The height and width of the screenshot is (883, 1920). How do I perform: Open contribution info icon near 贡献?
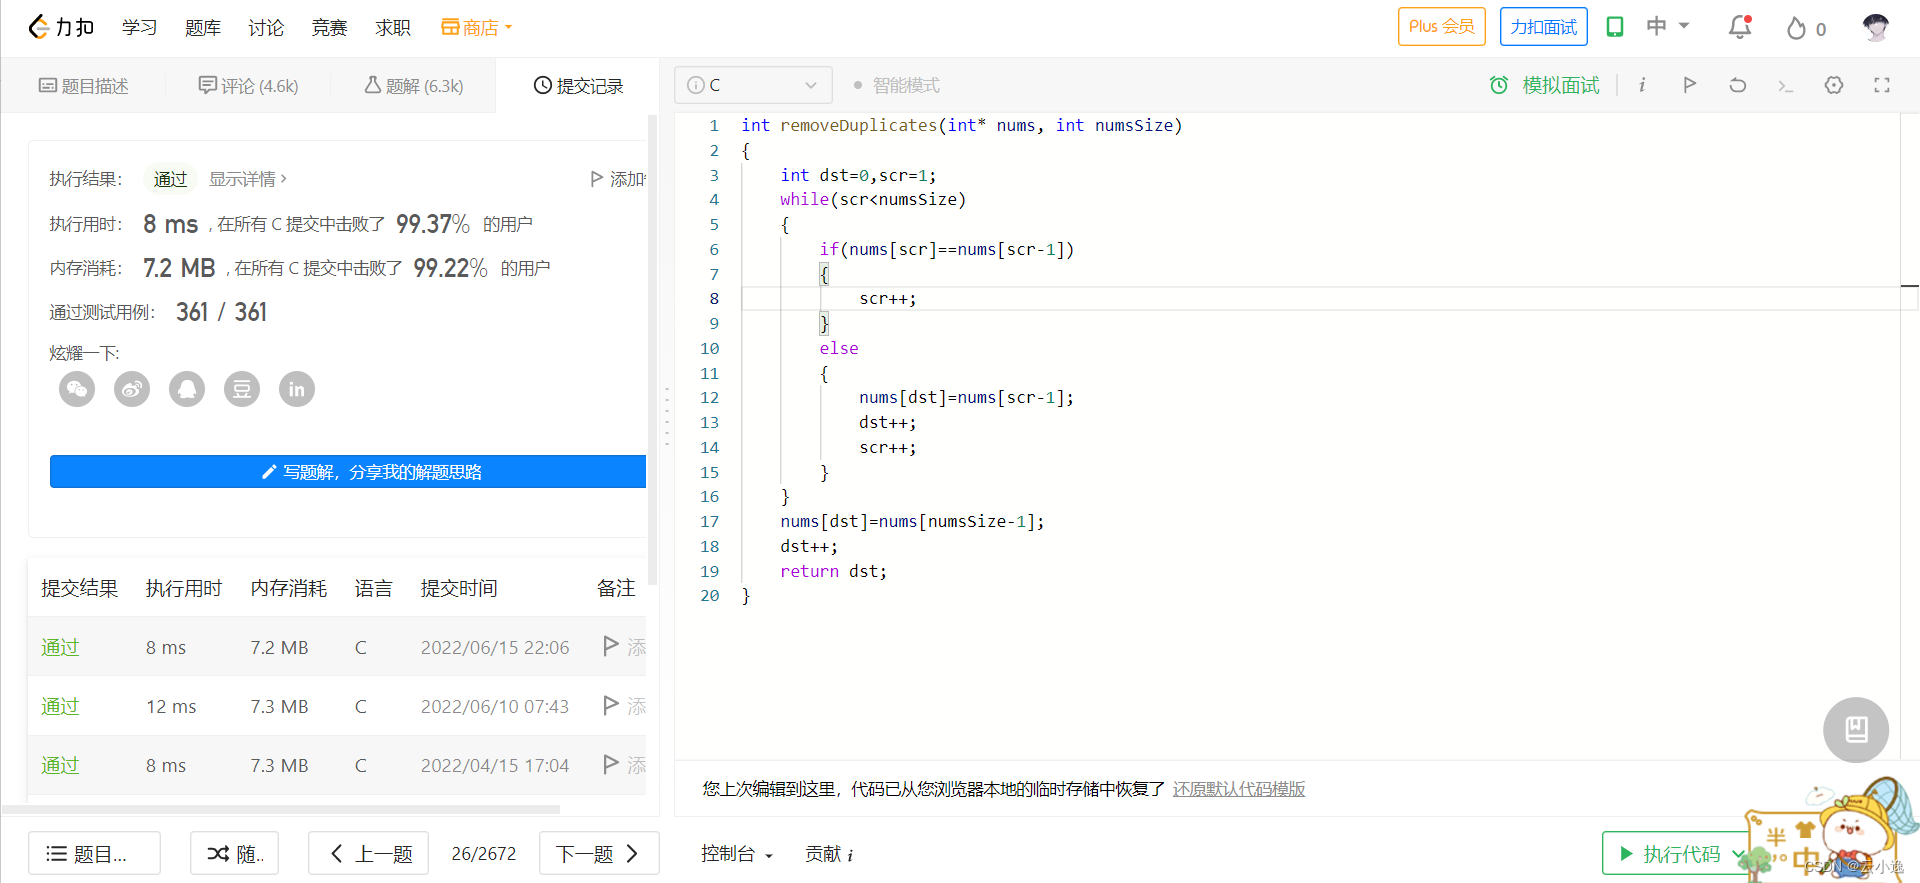click(x=850, y=855)
